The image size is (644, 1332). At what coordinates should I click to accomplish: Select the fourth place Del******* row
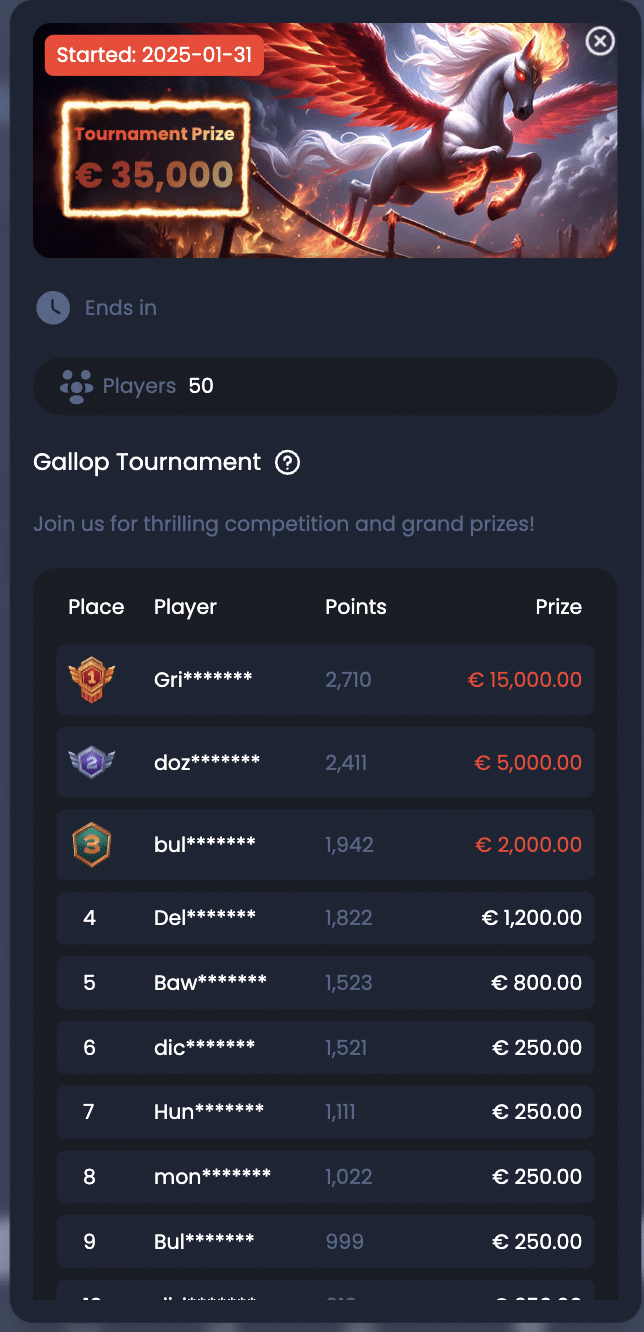[x=325, y=918]
